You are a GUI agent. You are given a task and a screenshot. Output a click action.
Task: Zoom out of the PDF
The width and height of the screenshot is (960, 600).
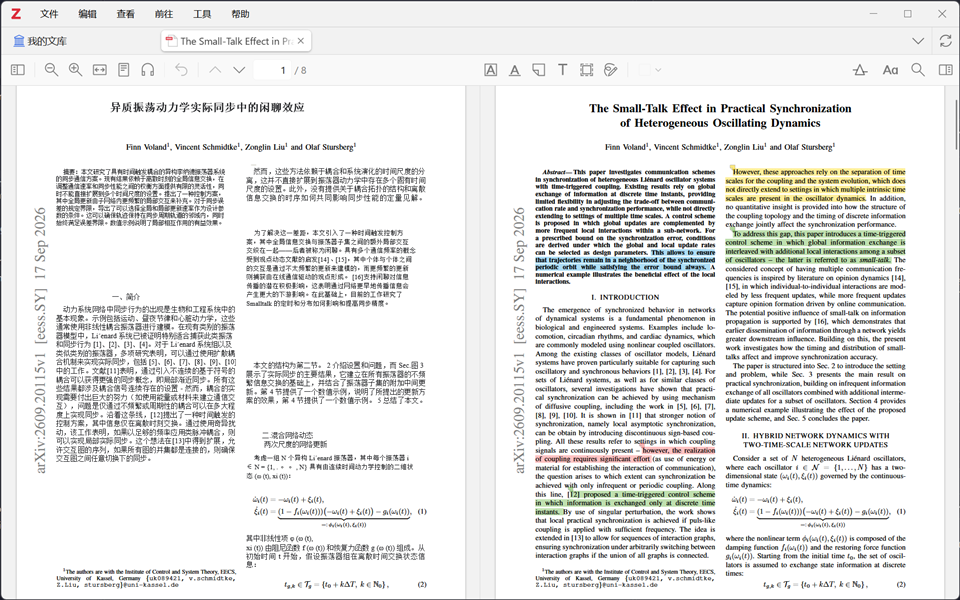(51, 70)
